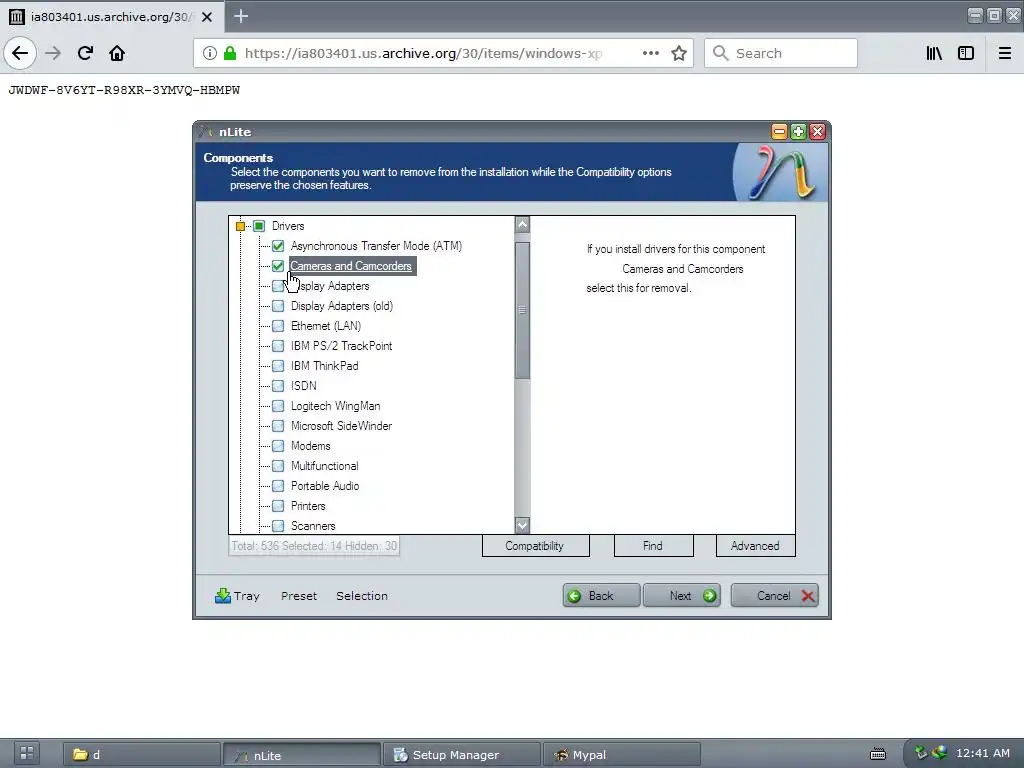Check the ISDN checkbox
The width and height of the screenshot is (1024, 768).
tap(278, 386)
